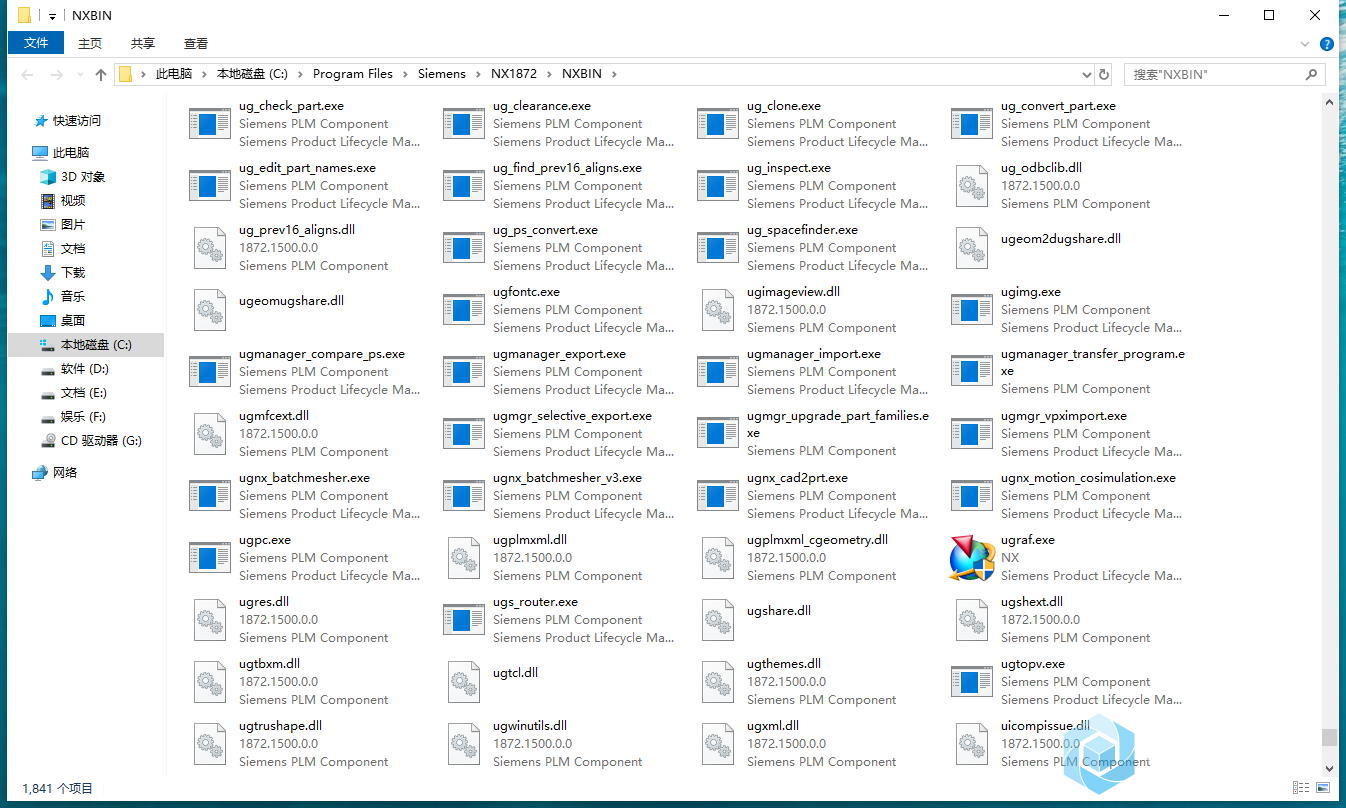Switch to the 查看 ribbon tab
This screenshot has height=808, width=1346.
196,43
